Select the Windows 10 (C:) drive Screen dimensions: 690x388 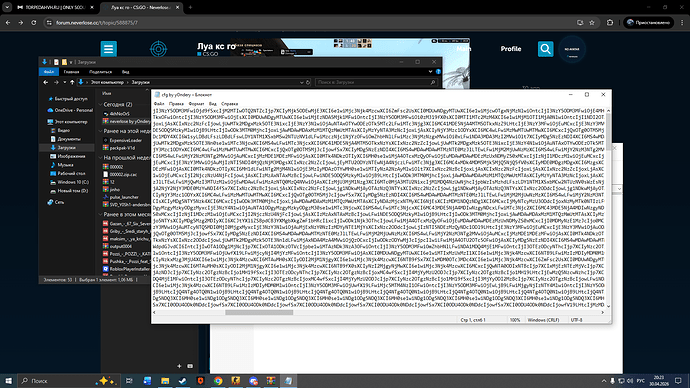pyautogui.click(x=69, y=182)
